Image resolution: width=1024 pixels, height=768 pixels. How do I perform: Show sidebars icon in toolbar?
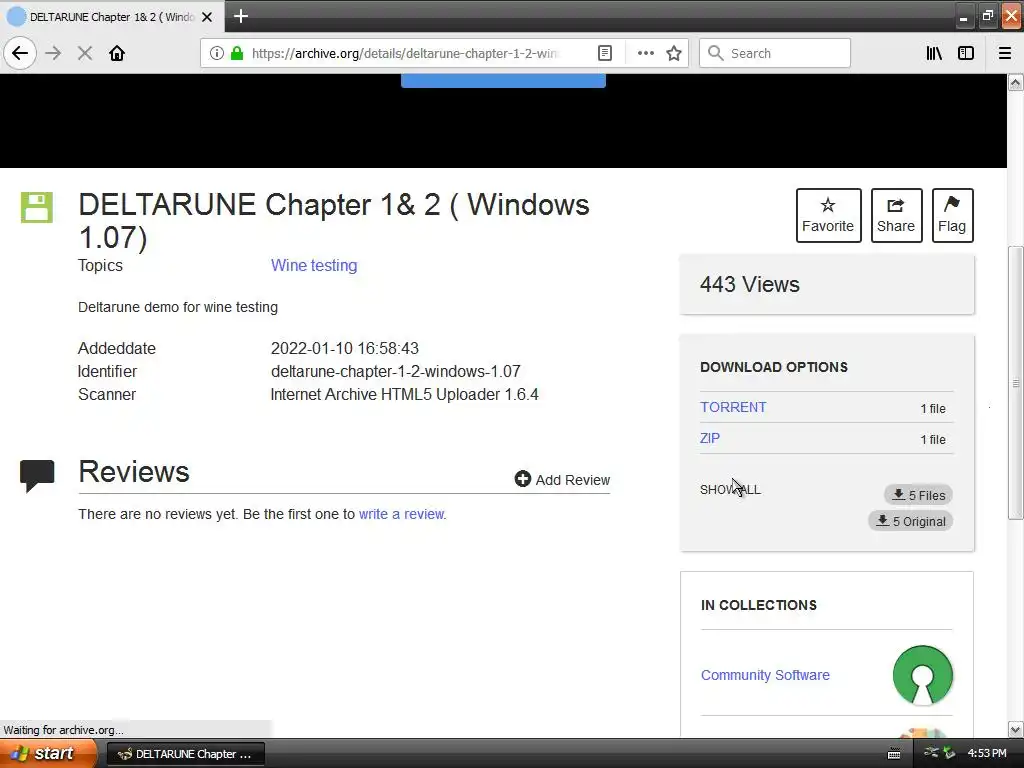pyautogui.click(x=966, y=53)
